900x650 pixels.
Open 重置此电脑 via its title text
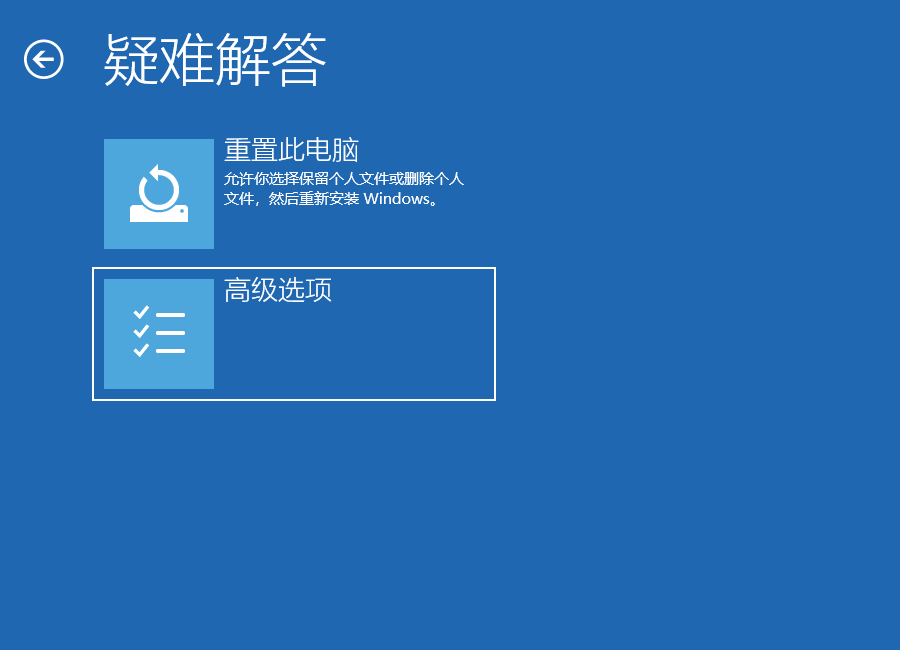(291, 150)
